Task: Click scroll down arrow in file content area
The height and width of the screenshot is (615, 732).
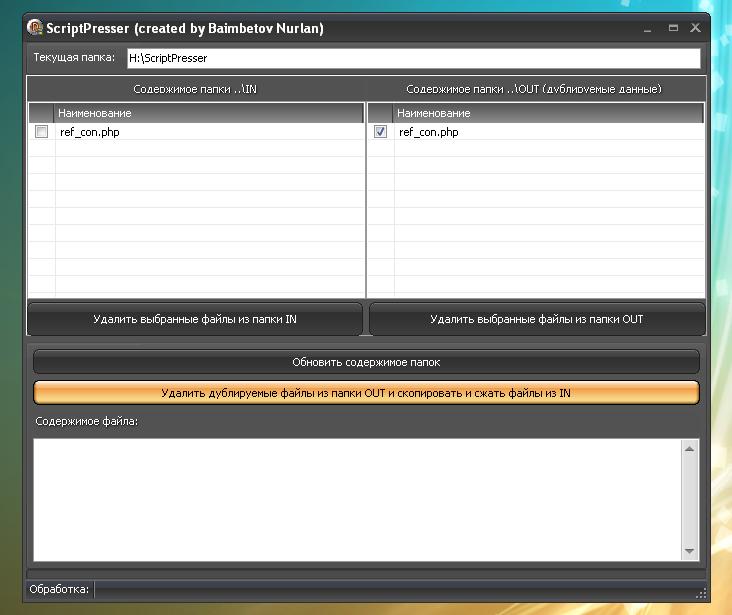Action: coord(689,551)
